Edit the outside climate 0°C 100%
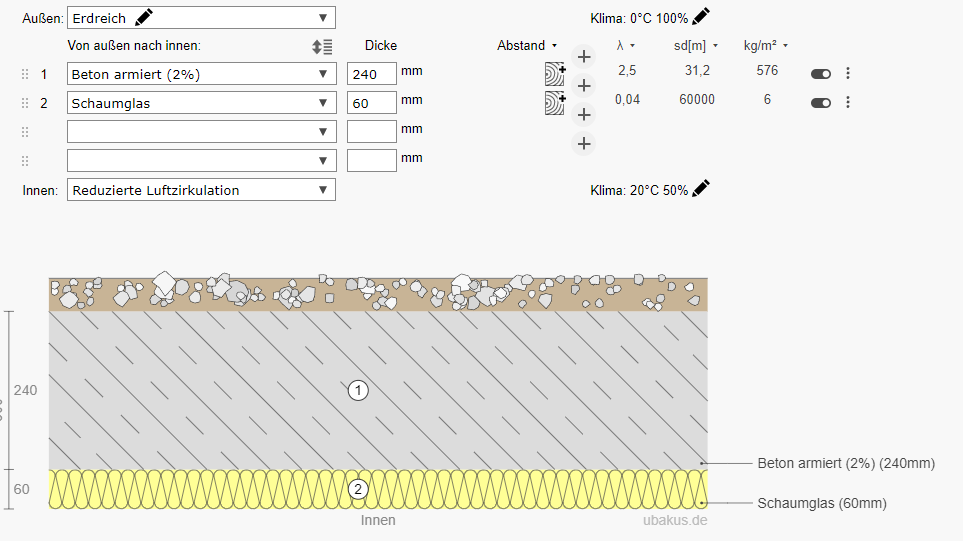The height and width of the screenshot is (541, 963). click(x=700, y=16)
